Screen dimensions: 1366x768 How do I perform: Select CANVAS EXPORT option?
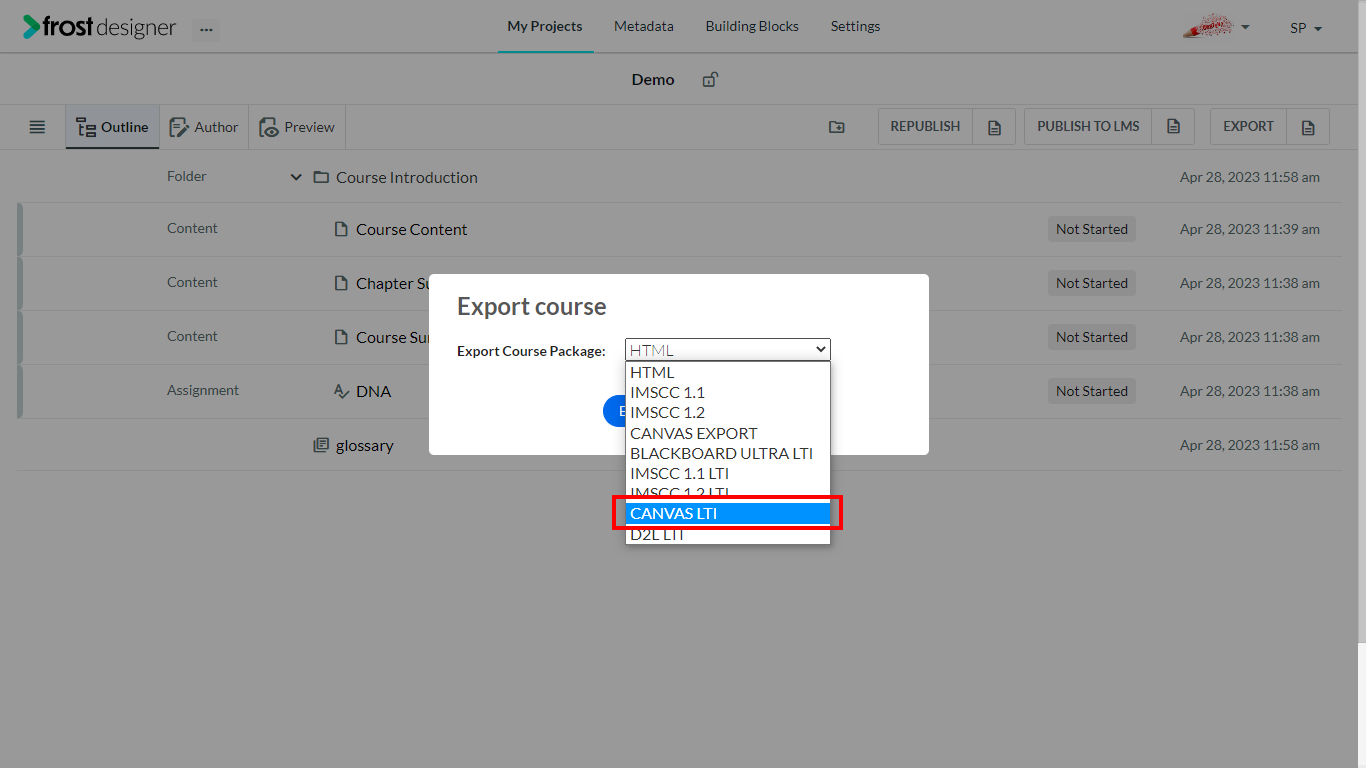pos(728,433)
